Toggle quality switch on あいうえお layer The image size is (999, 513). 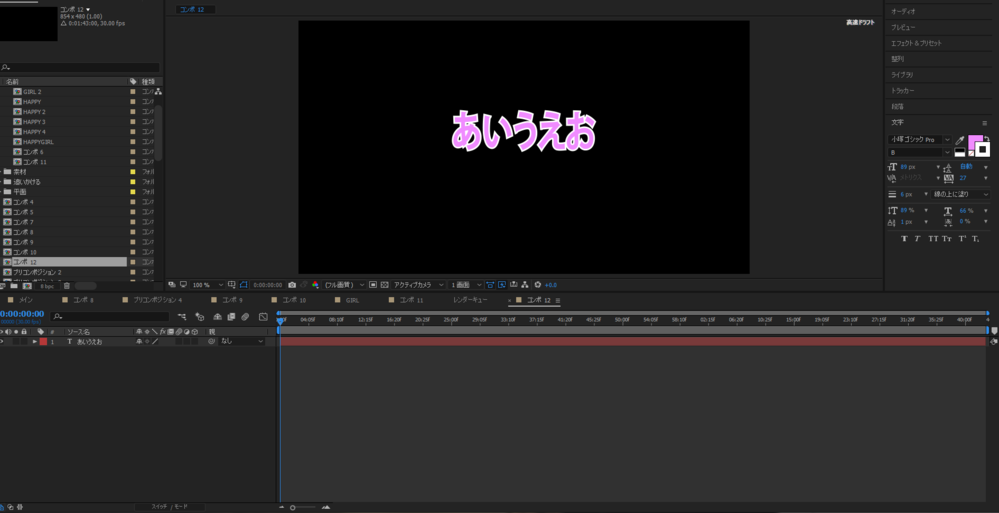point(155,342)
